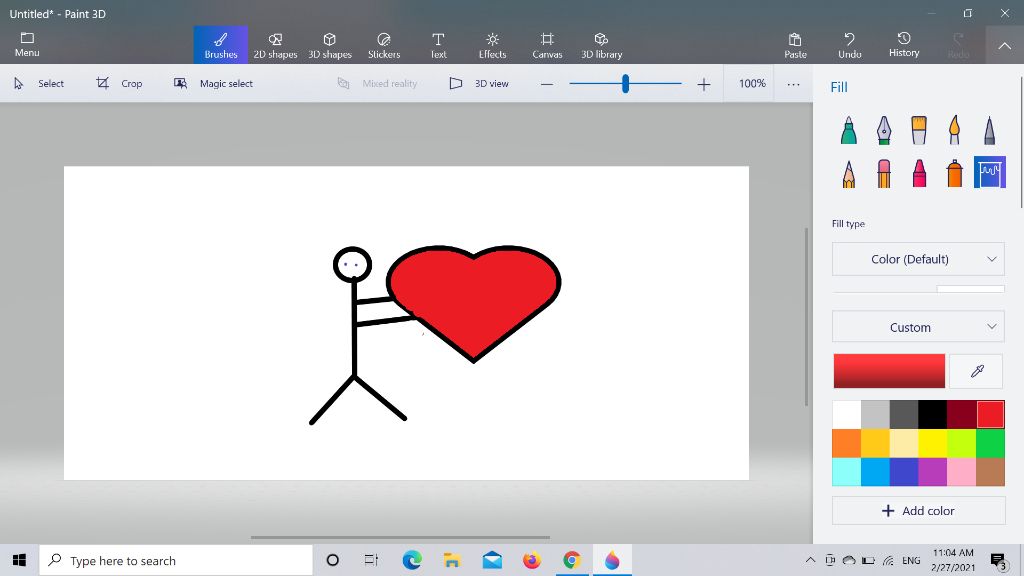This screenshot has height=576, width=1024.
Task: Click the zoom in plus button
Action: click(x=704, y=85)
